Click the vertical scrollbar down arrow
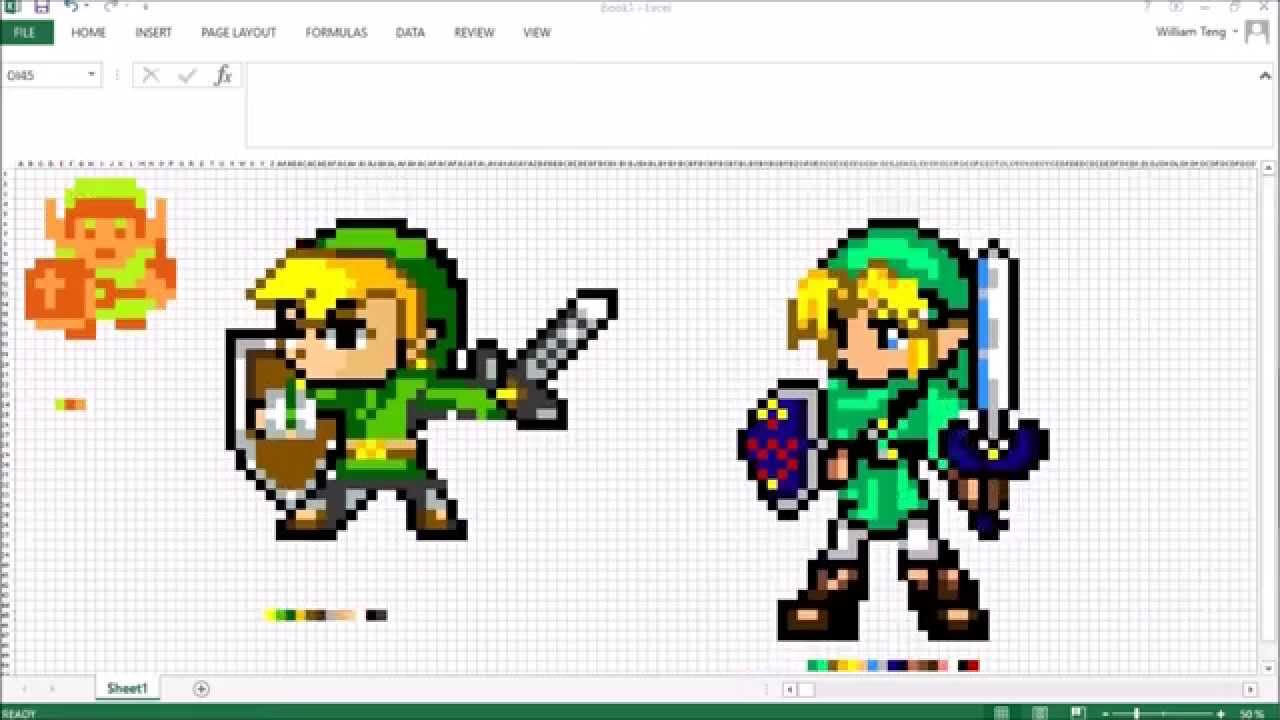1280x720 pixels. [1267, 667]
